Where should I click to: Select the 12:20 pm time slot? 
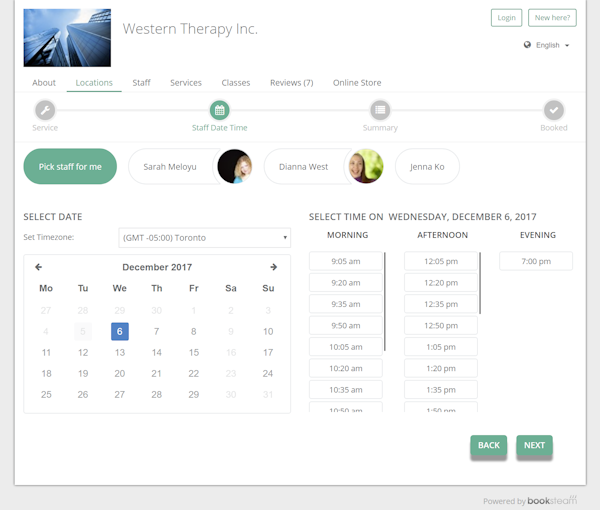pos(441,283)
